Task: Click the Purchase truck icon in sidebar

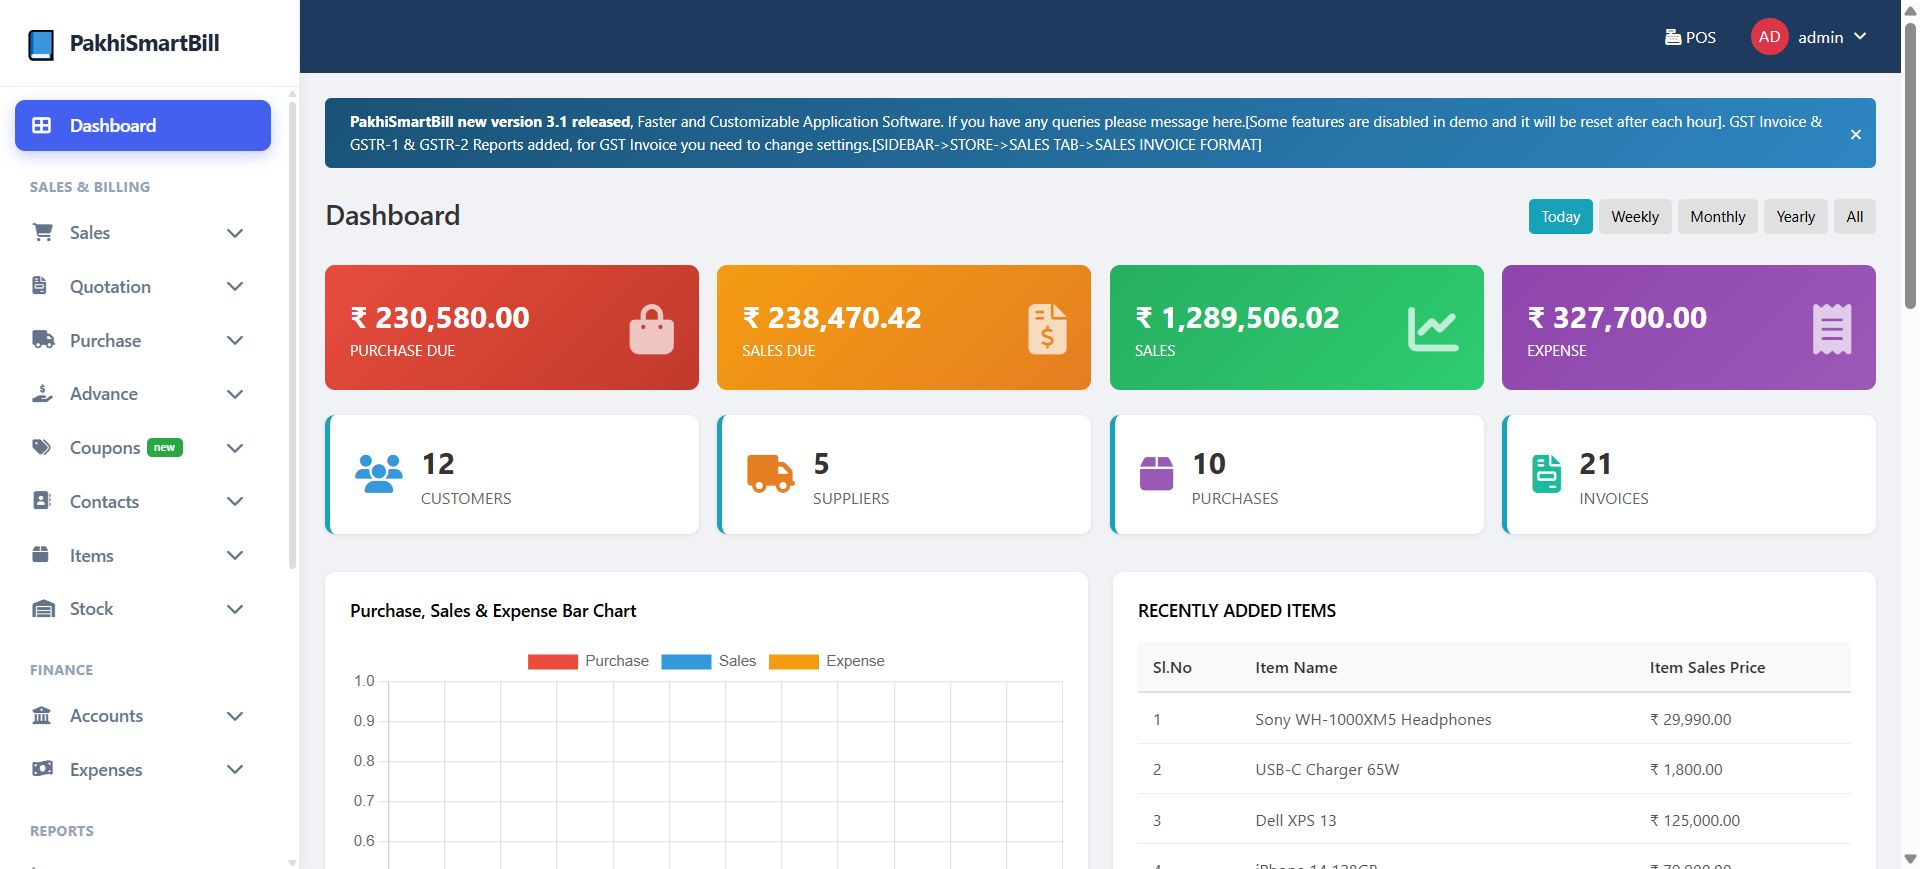Action: point(43,340)
